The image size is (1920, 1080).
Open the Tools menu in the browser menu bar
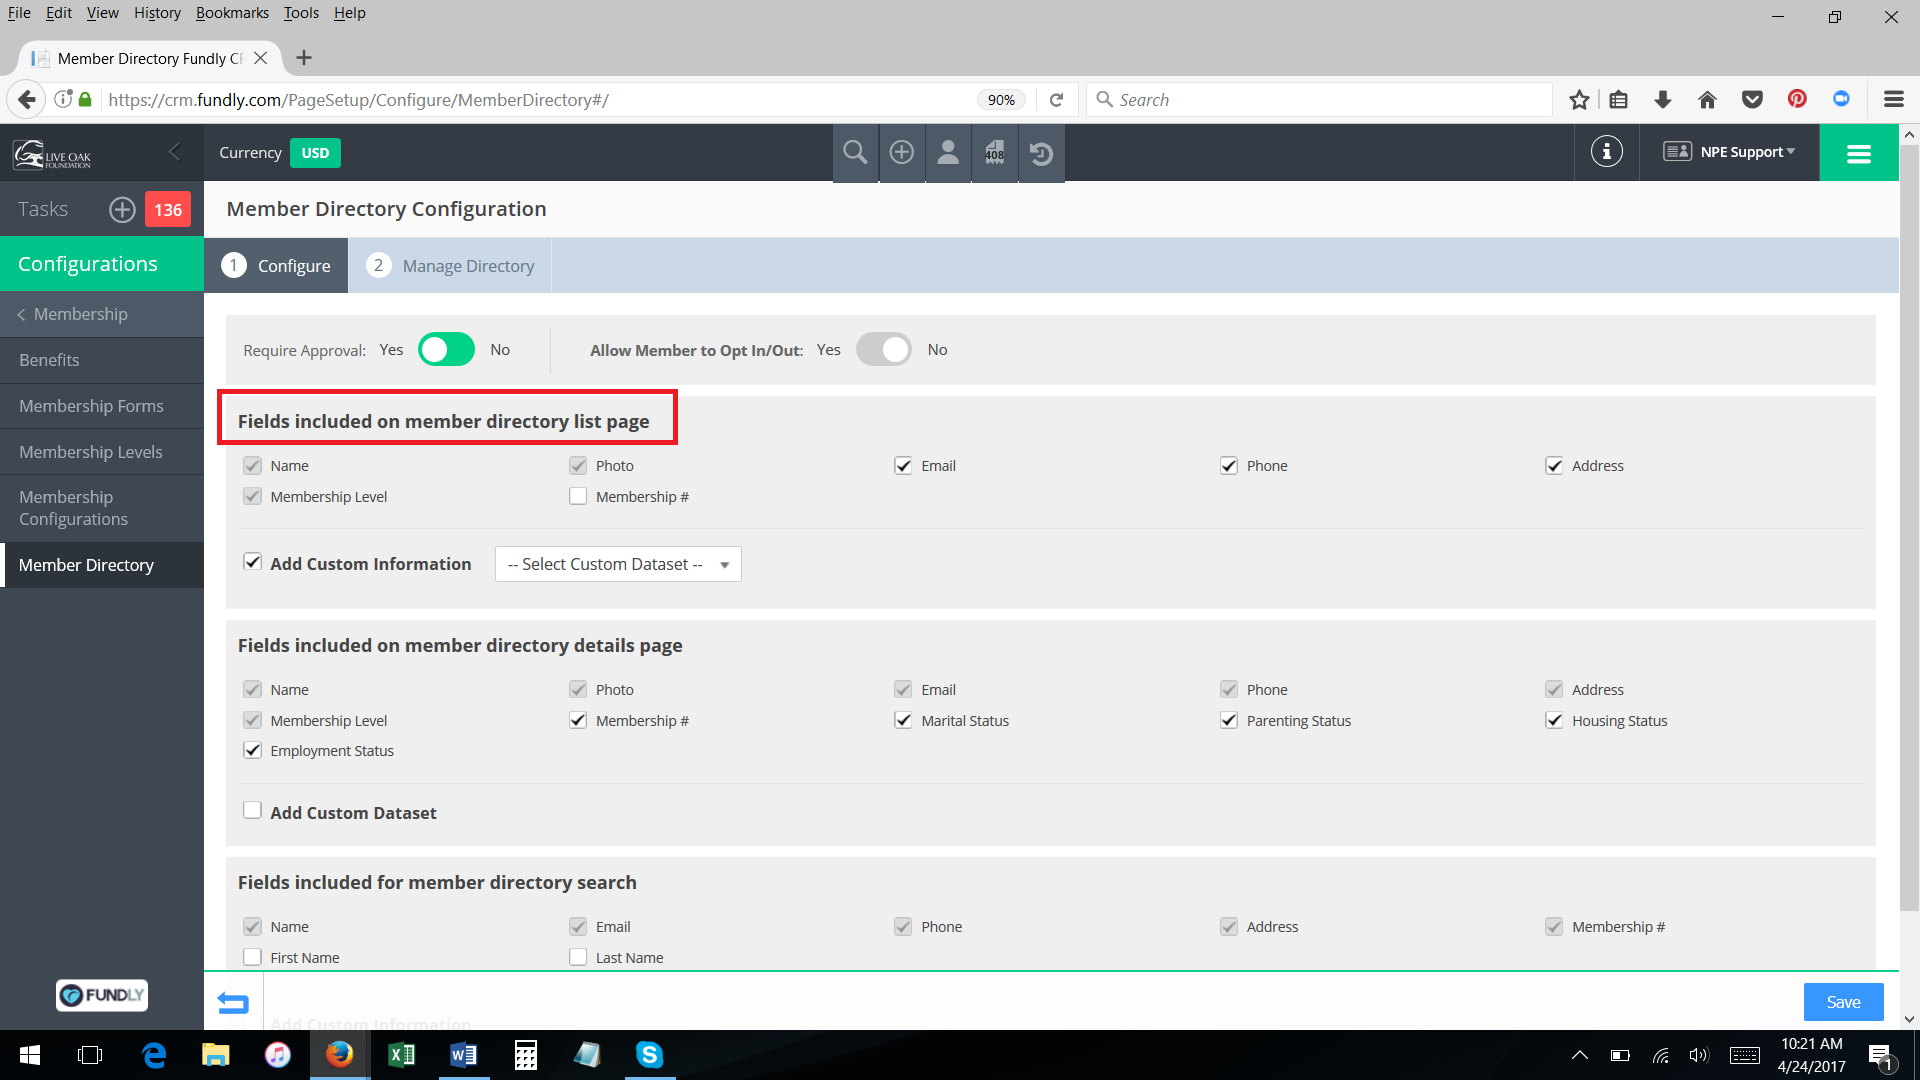coord(301,13)
